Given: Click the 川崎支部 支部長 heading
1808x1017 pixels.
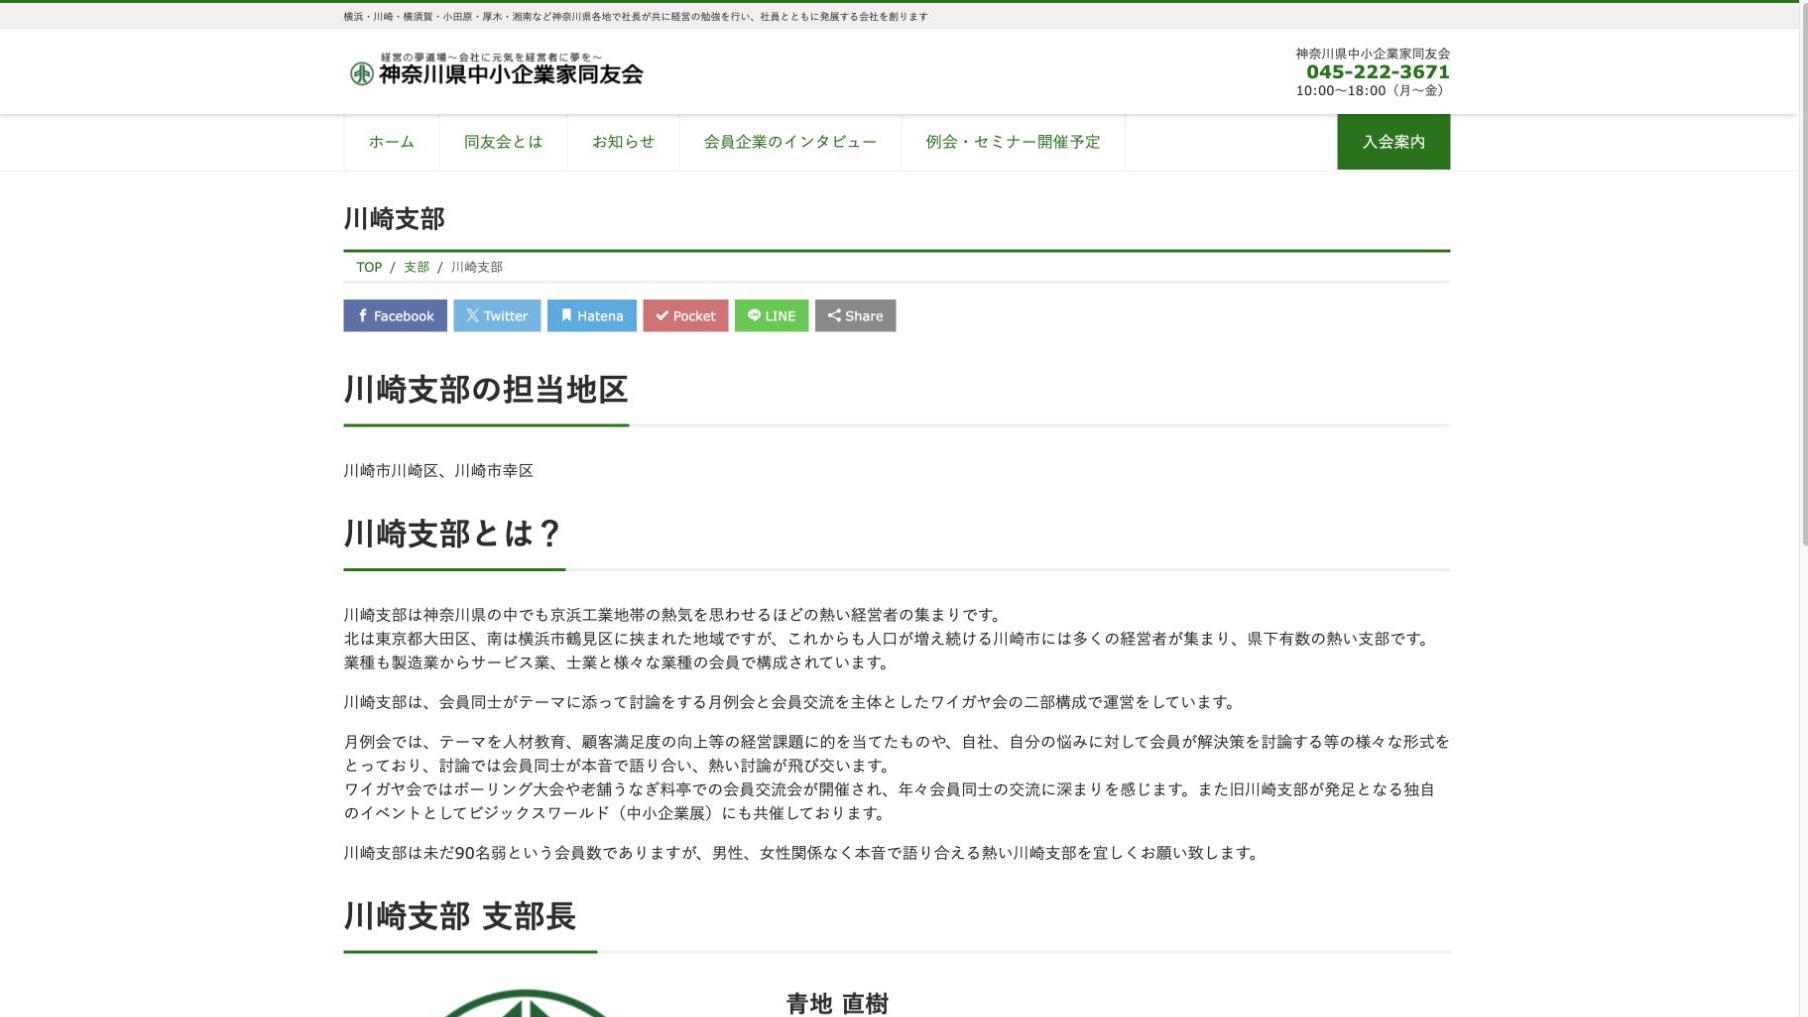Looking at the screenshot, I should pyautogui.click(x=460, y=916).
